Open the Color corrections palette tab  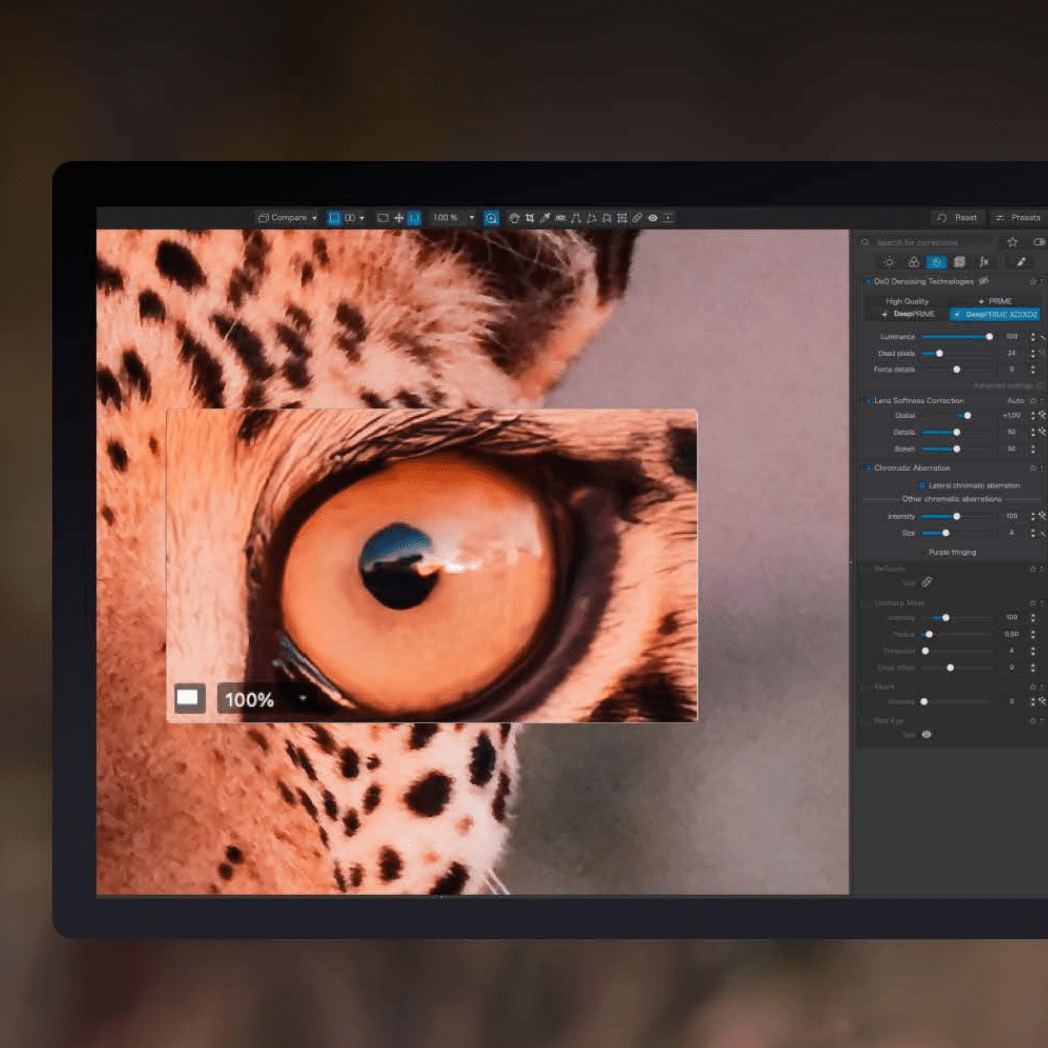913,262
